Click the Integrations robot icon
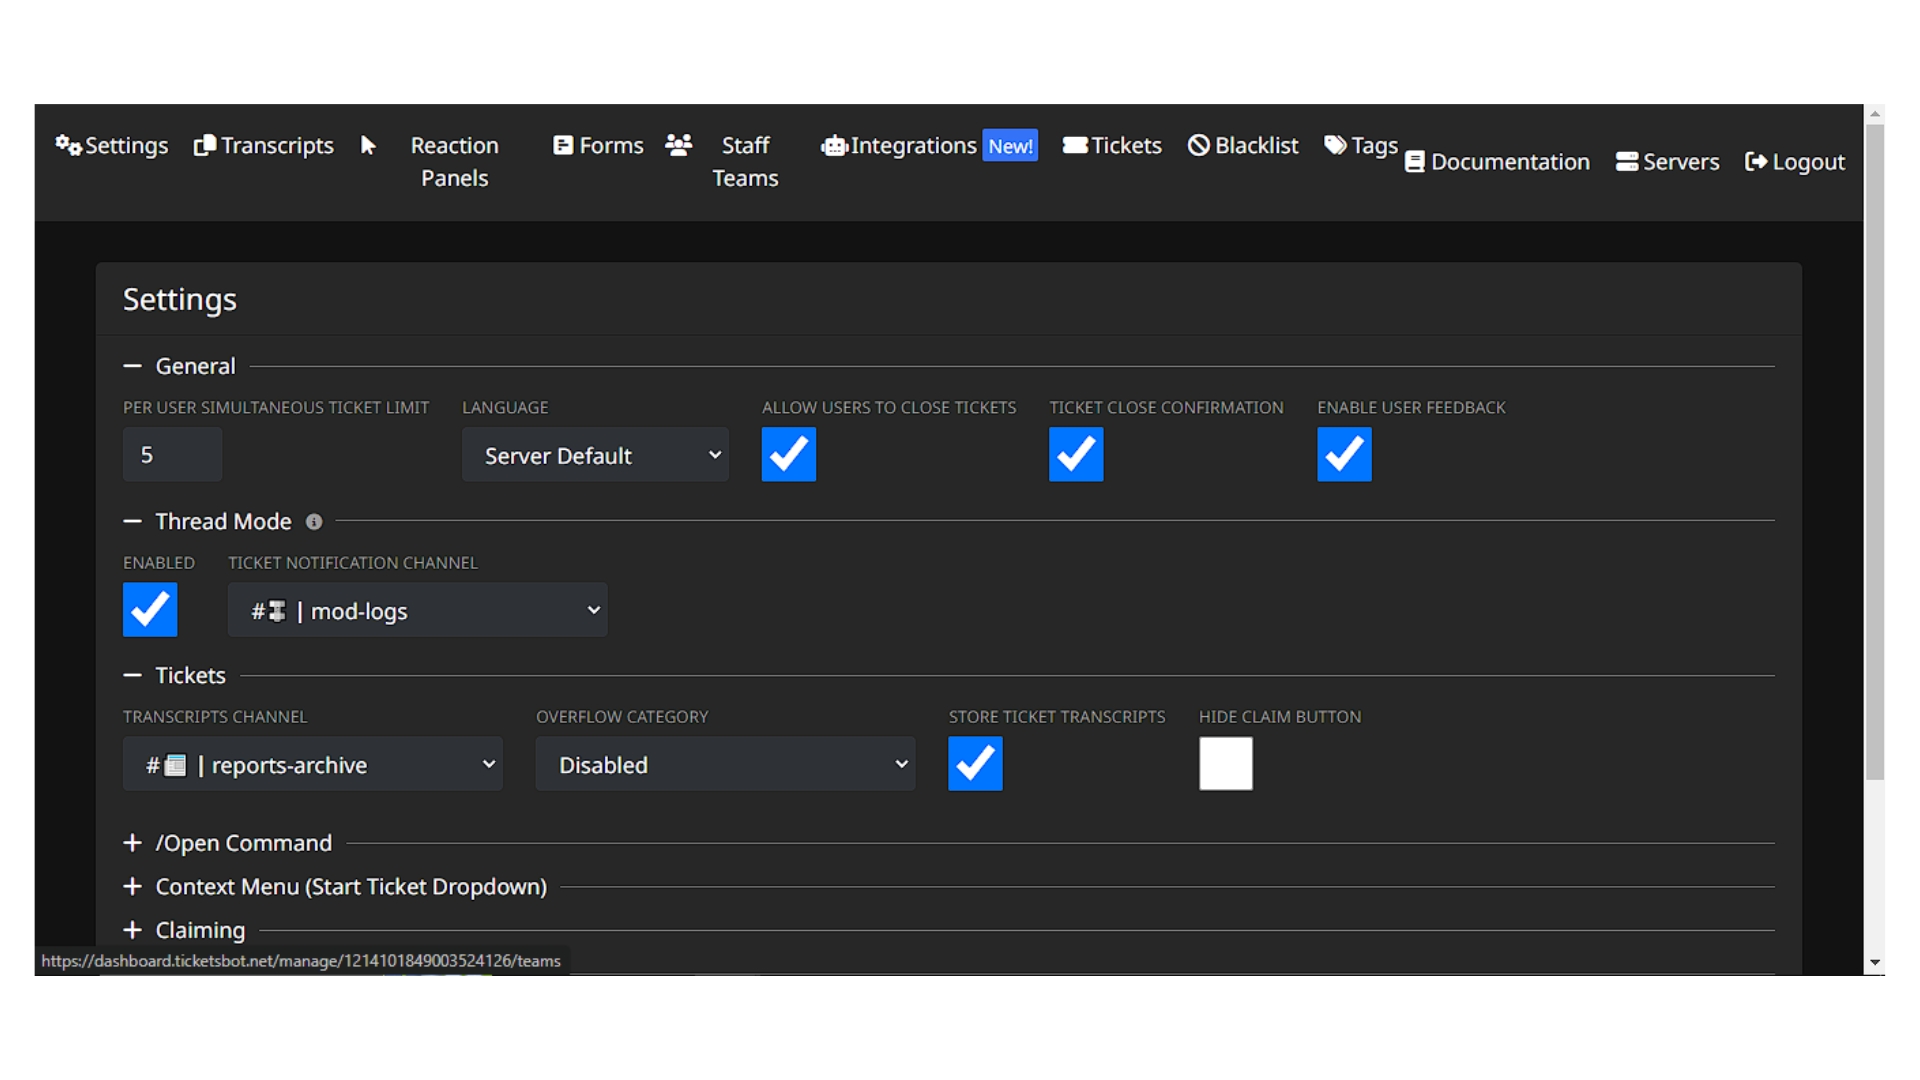Image resolution: width=1920 pixels, height=1080 pixels. click(834, 146)
